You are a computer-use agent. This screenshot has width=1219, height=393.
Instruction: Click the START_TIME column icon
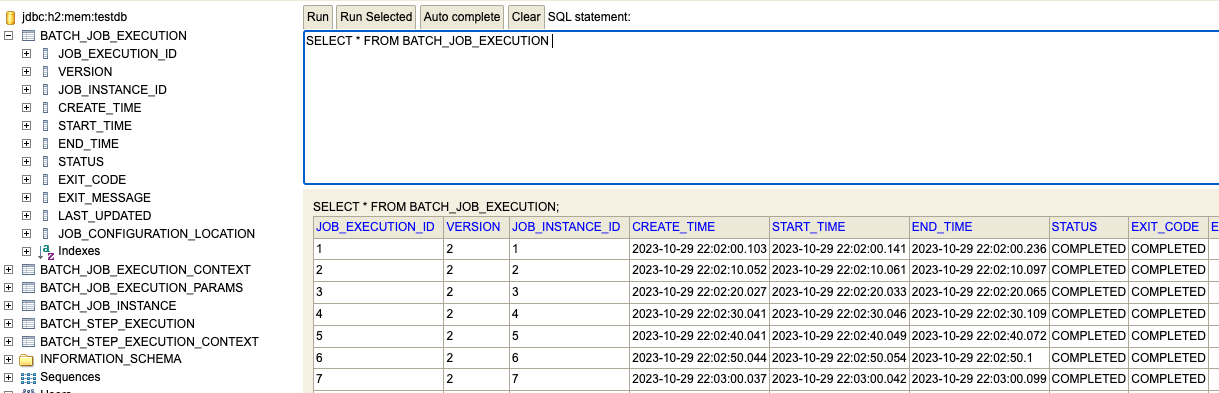point(45,126)
